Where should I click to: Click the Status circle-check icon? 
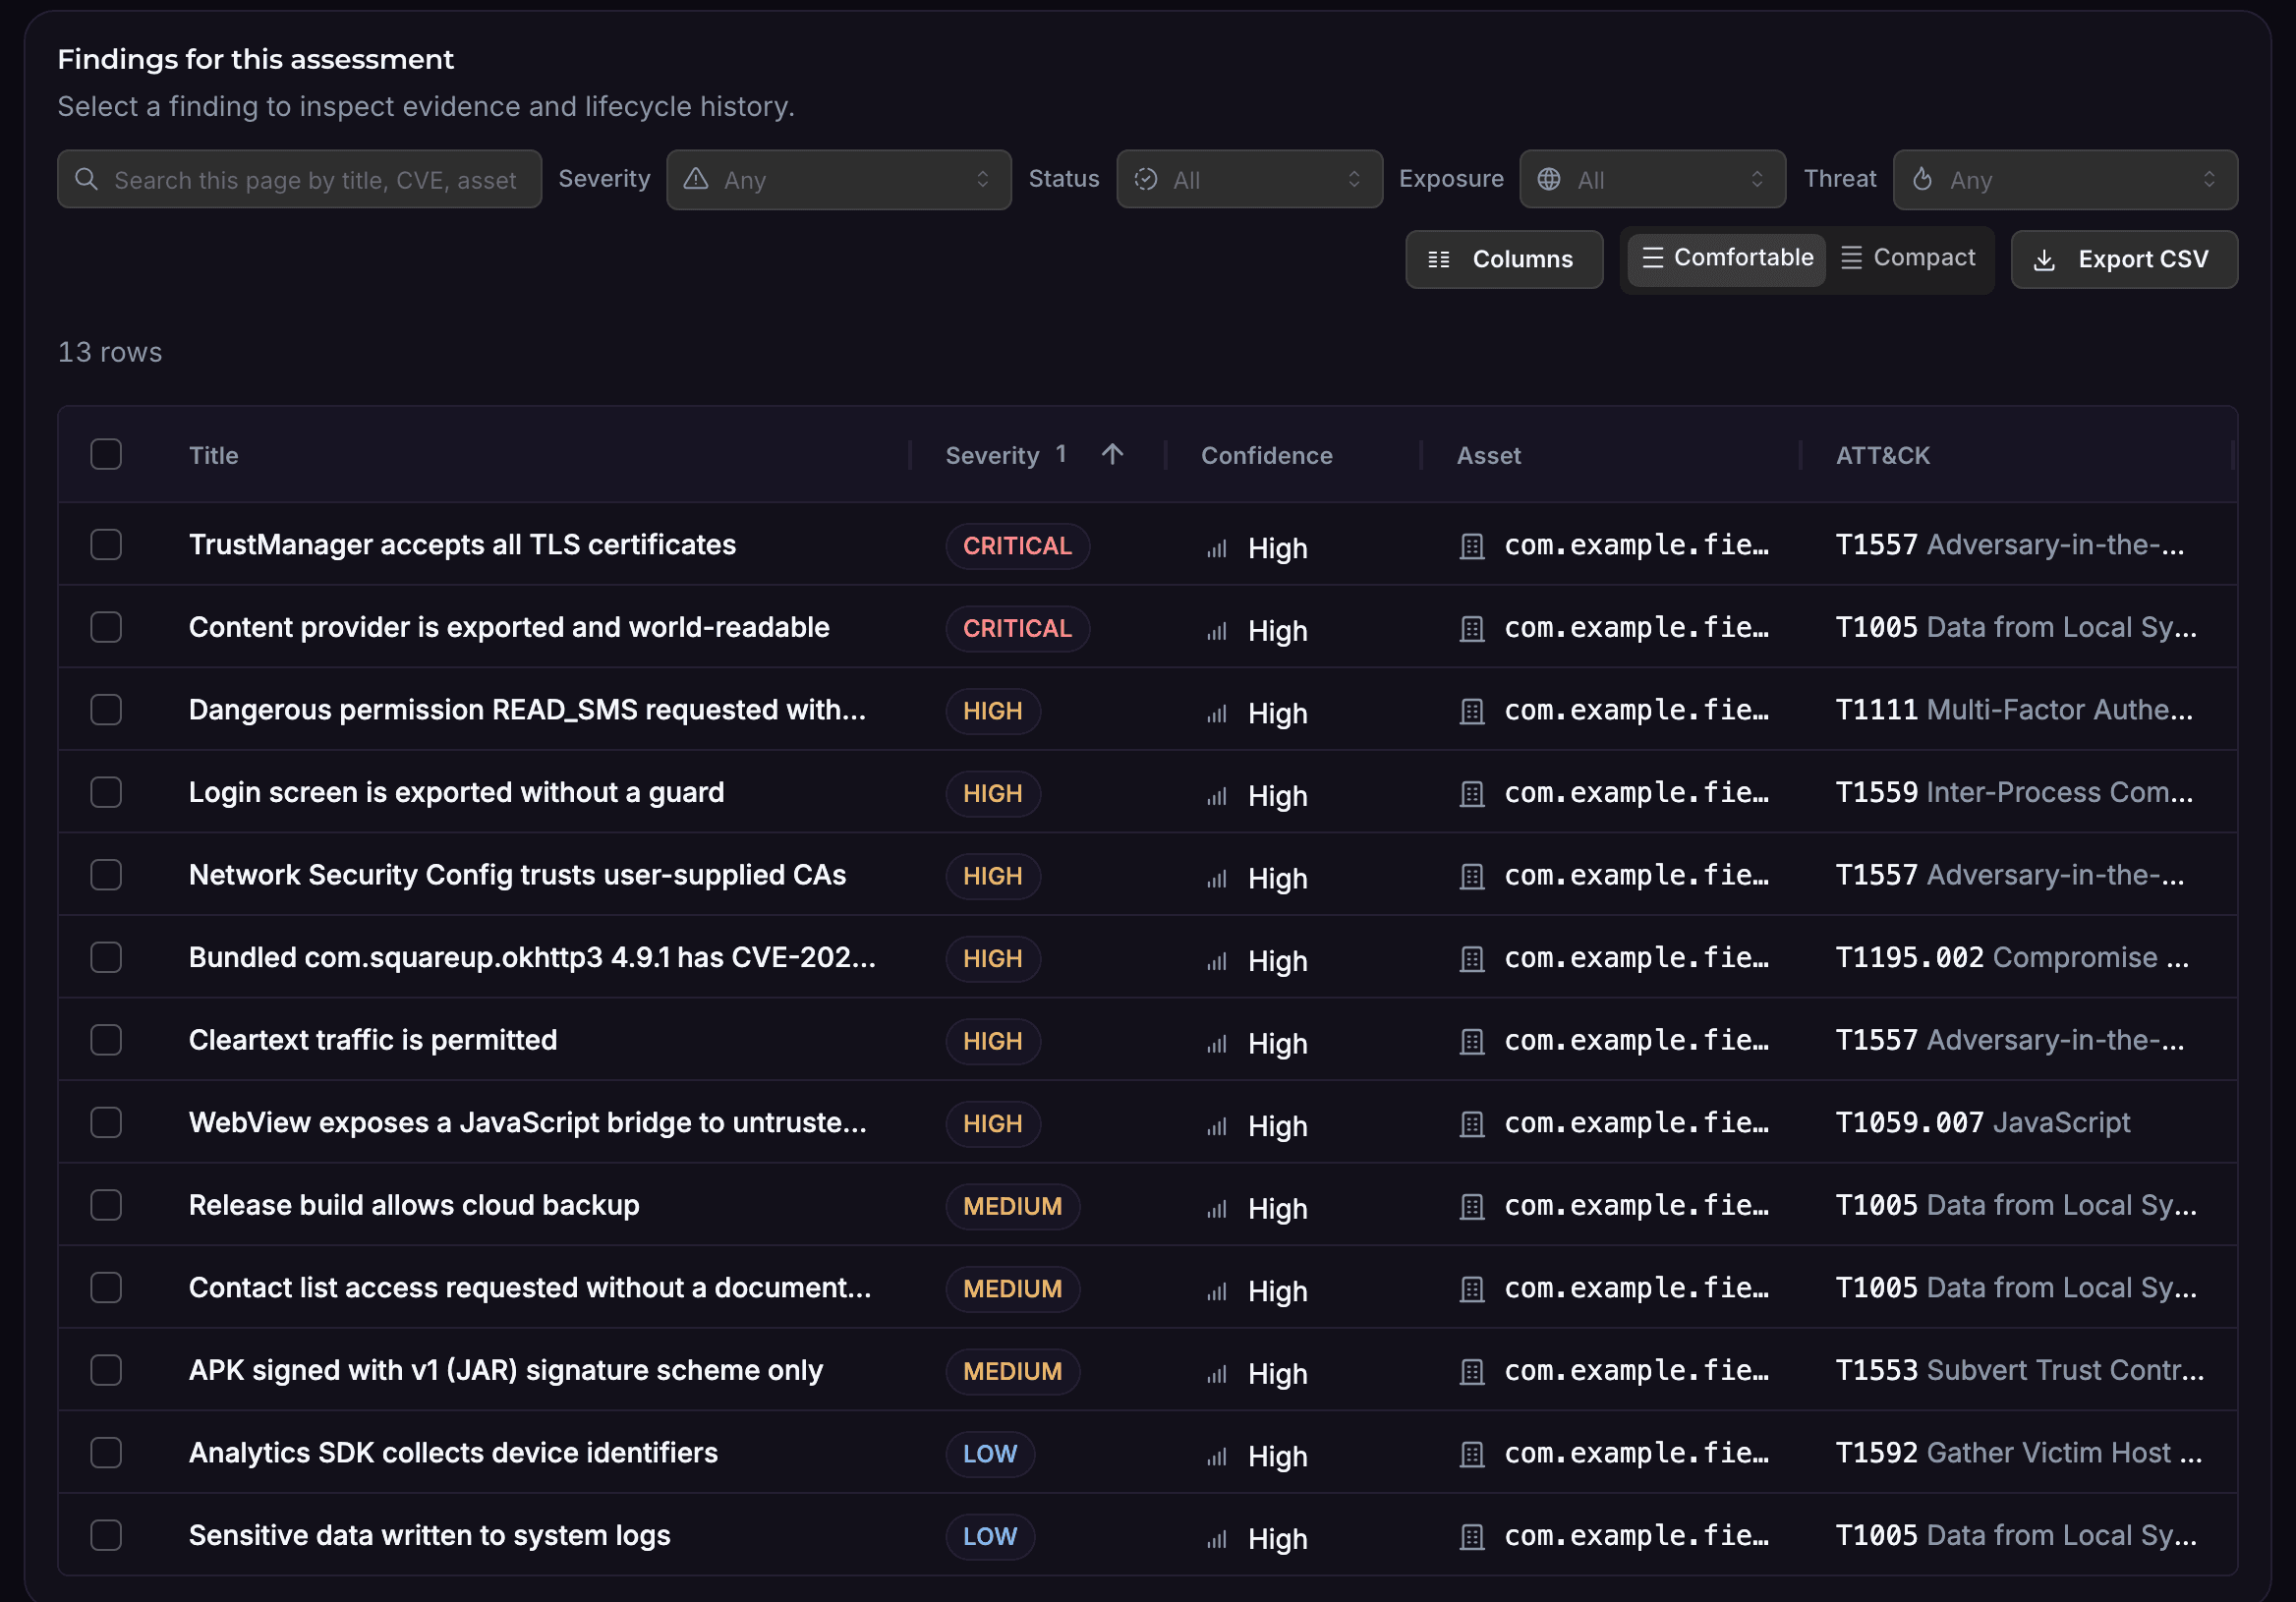1146,179
